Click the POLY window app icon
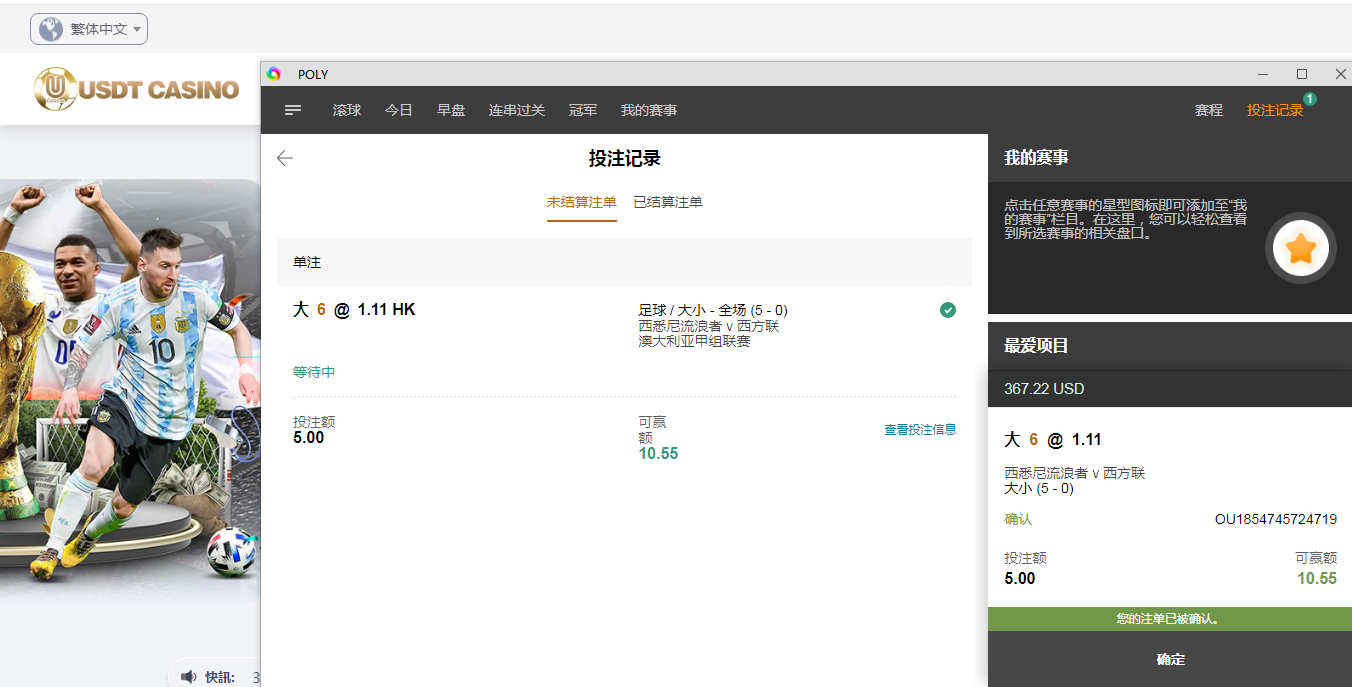The image size is (1352, 687). [274, 74]
